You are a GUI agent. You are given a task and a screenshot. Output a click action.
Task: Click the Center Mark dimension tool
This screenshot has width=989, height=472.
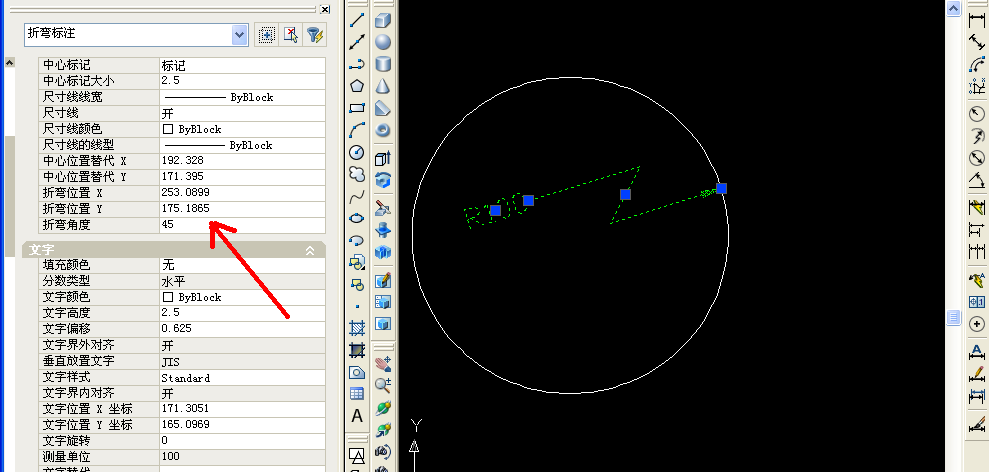[x=976, y=324]
